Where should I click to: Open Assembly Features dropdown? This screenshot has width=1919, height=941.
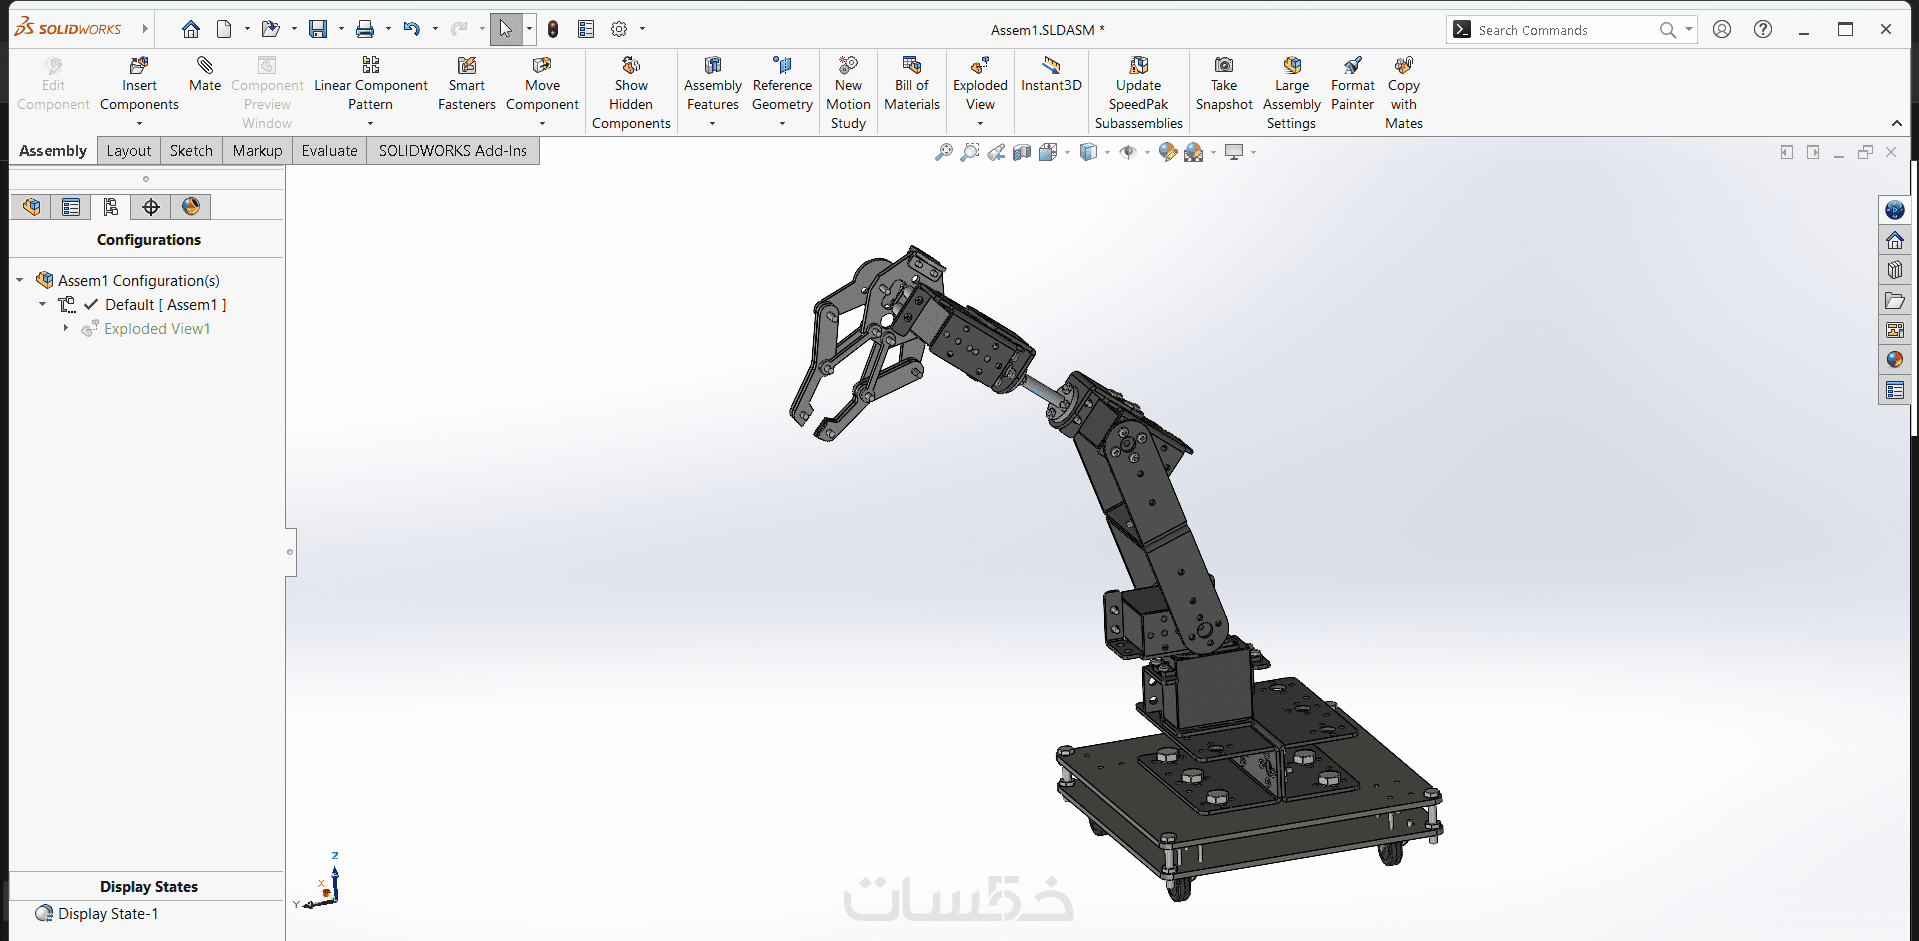point(712,124)
